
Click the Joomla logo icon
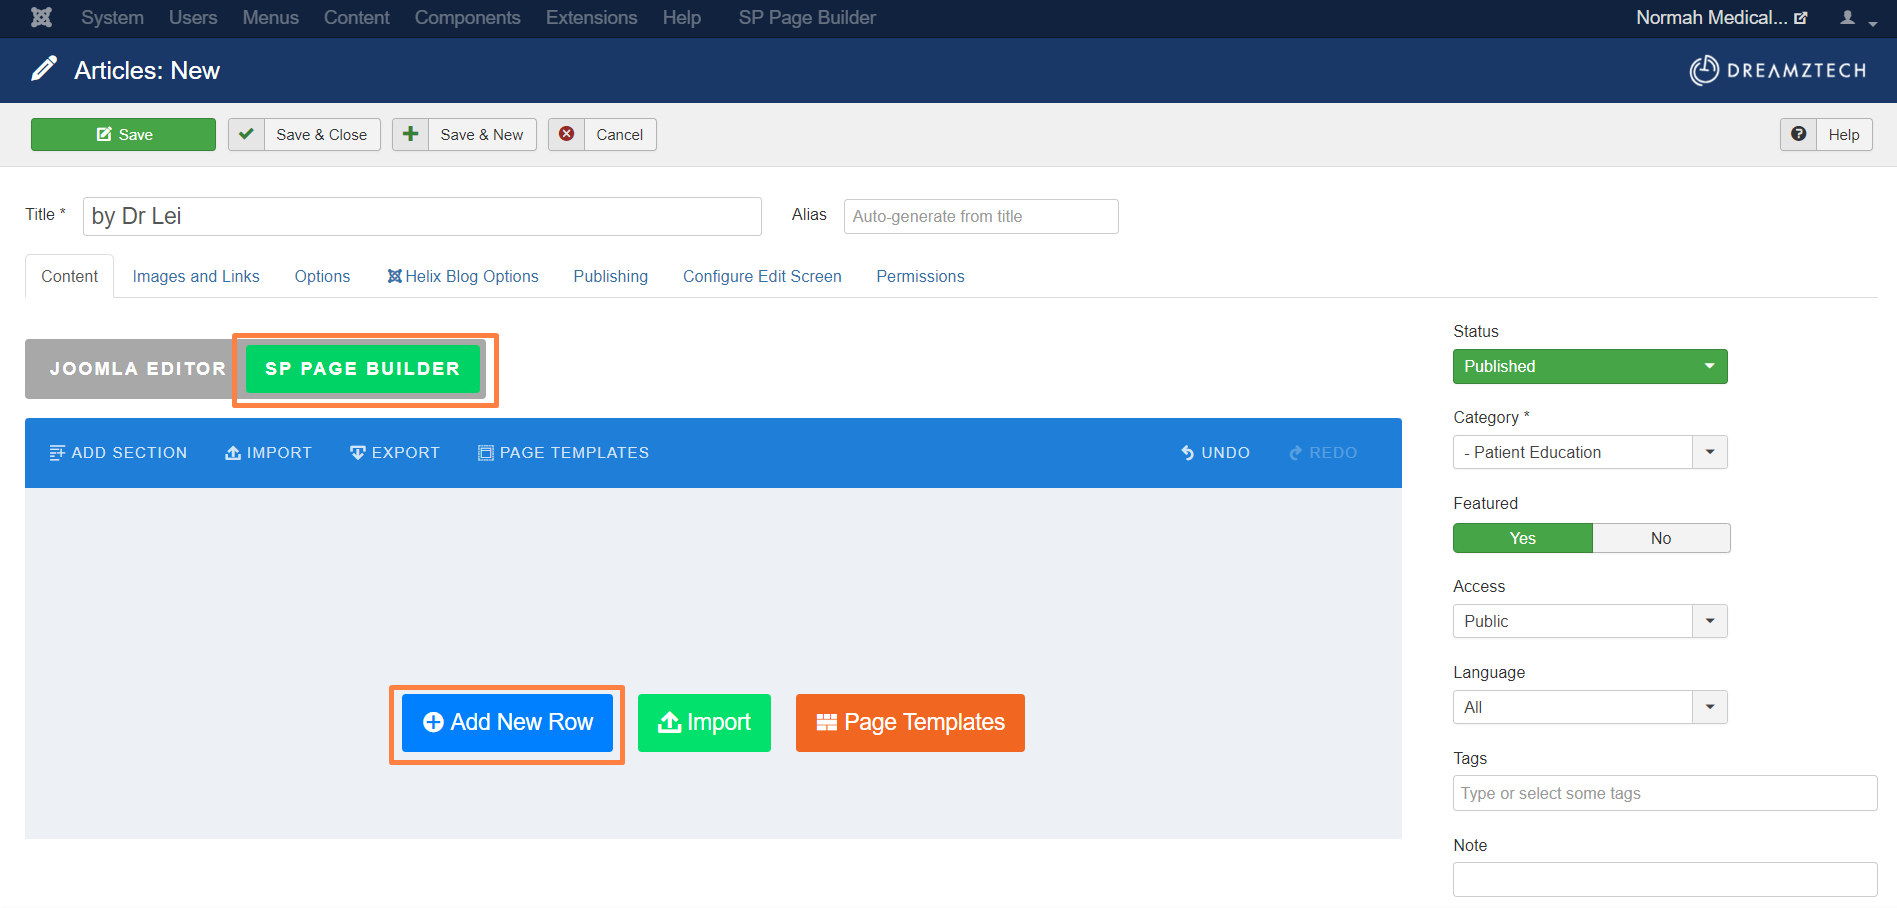(x=41, y=17)
